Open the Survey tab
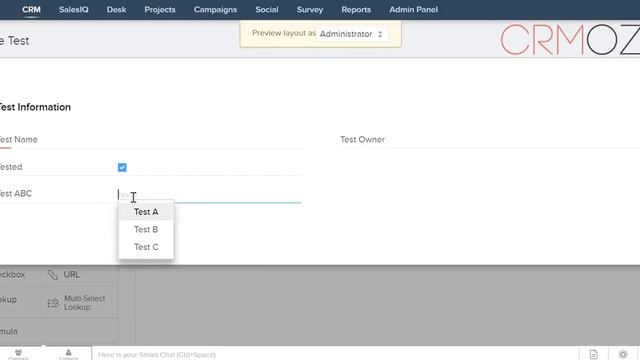 pos(310,9)
